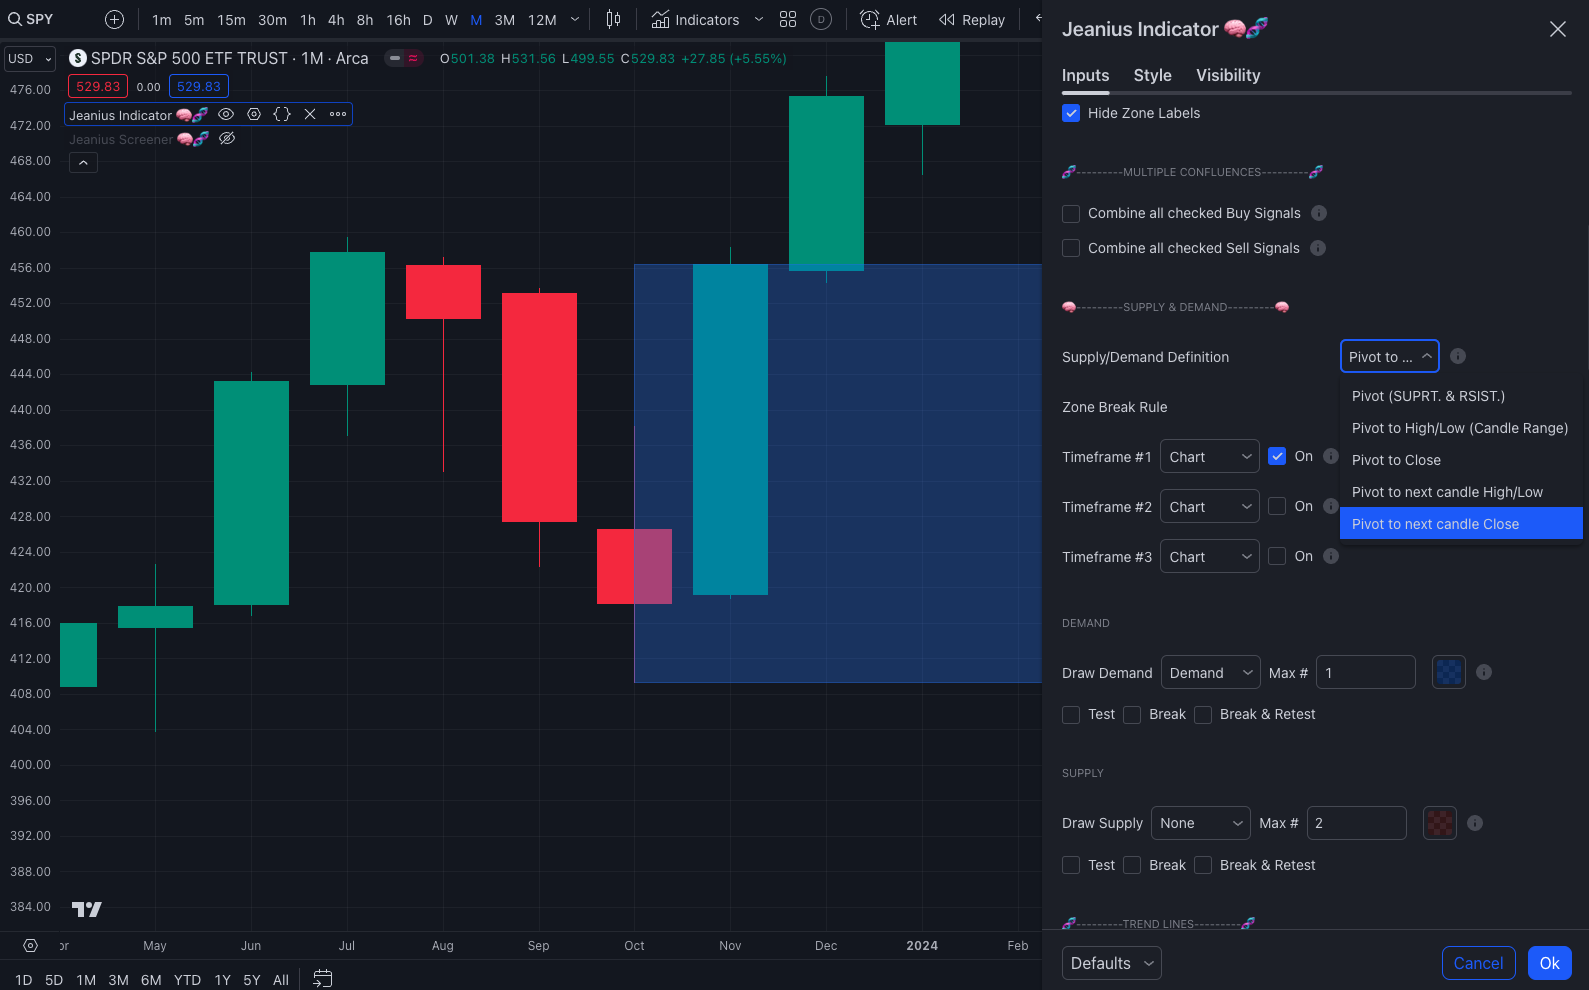
Task: Enable Combine all checked Sell Signals
Action: click(1071, 248)
